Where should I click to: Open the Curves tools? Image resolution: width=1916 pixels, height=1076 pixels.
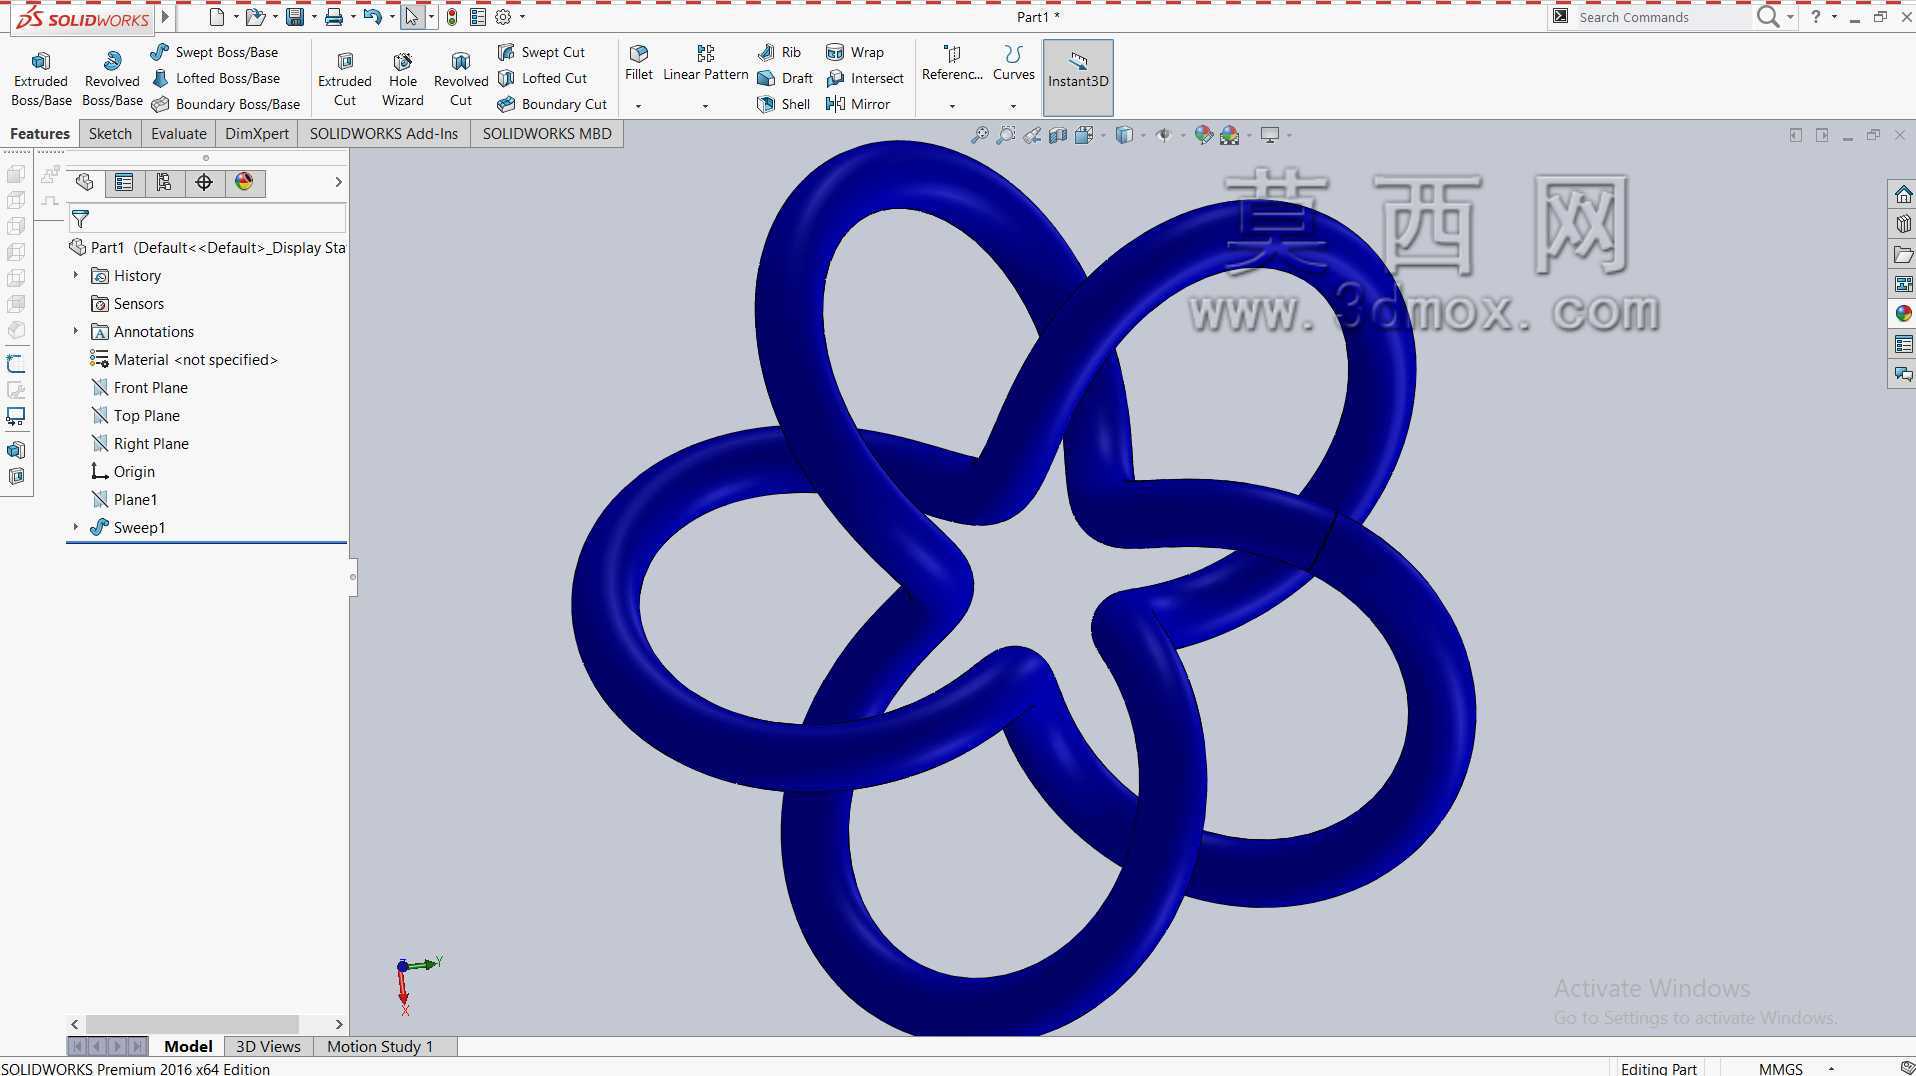pyautogui.click(x=1013, y=62)
